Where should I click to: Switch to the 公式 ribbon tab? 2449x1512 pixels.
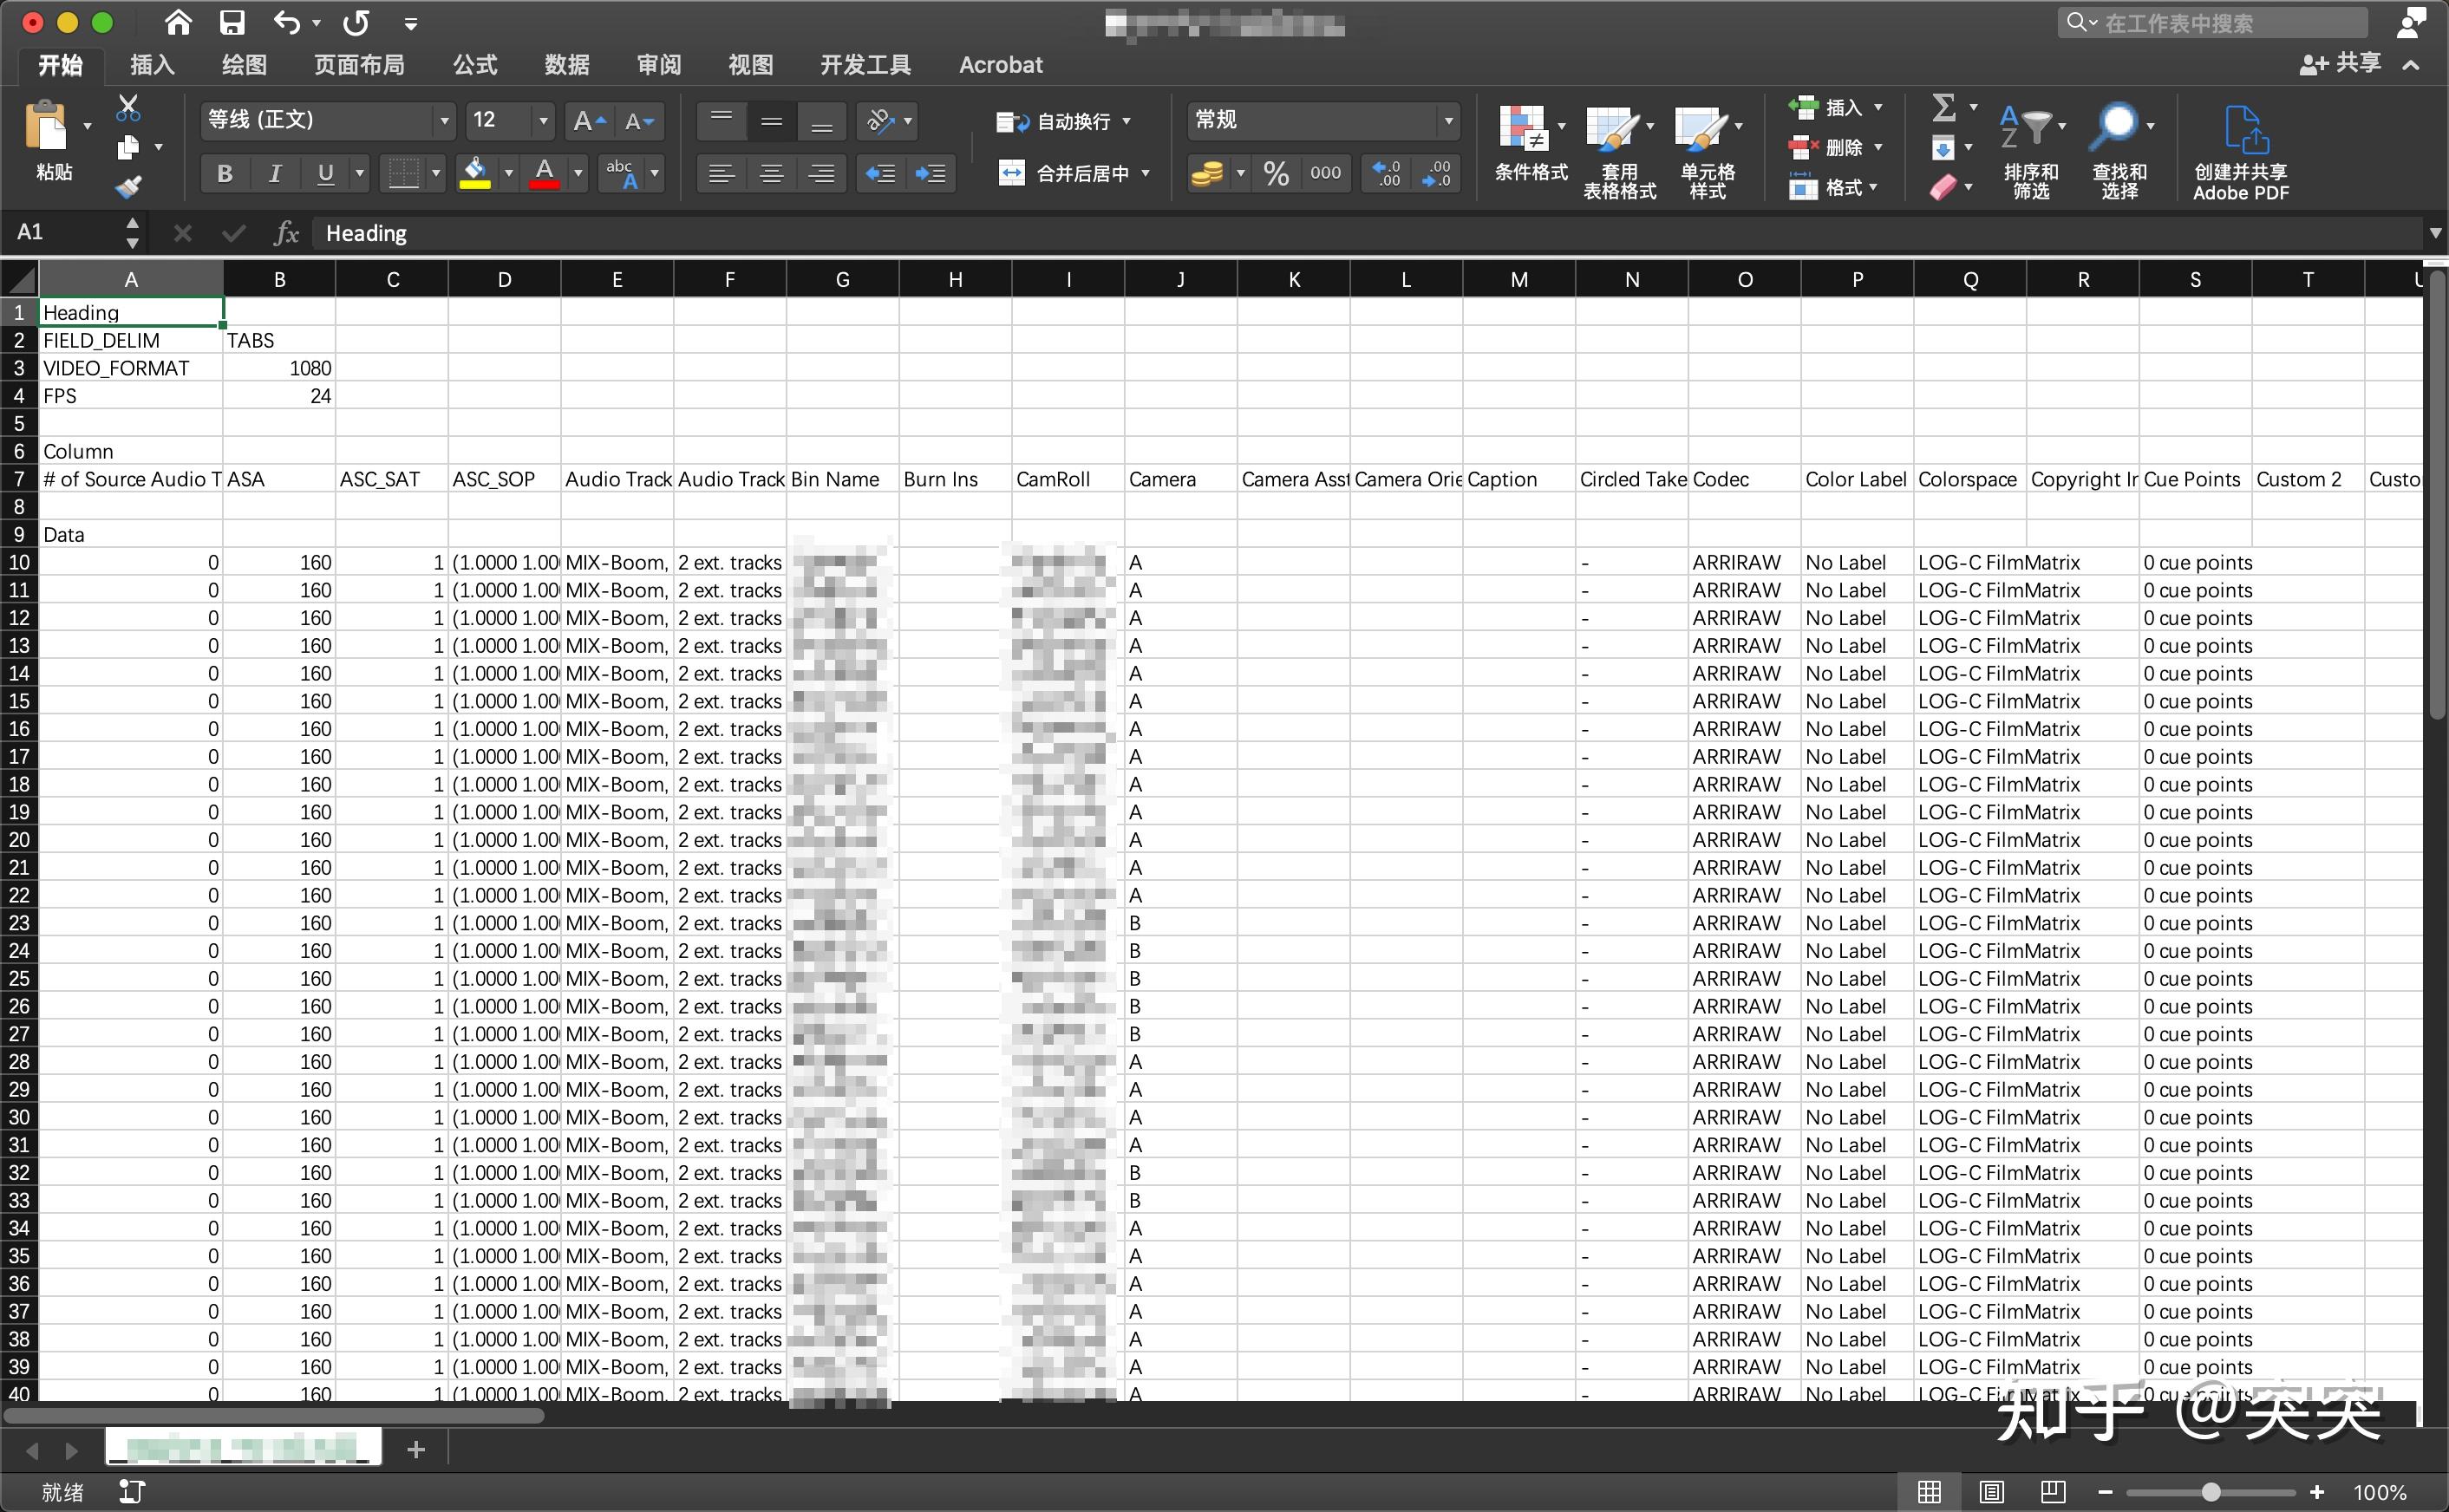point(474,65)
